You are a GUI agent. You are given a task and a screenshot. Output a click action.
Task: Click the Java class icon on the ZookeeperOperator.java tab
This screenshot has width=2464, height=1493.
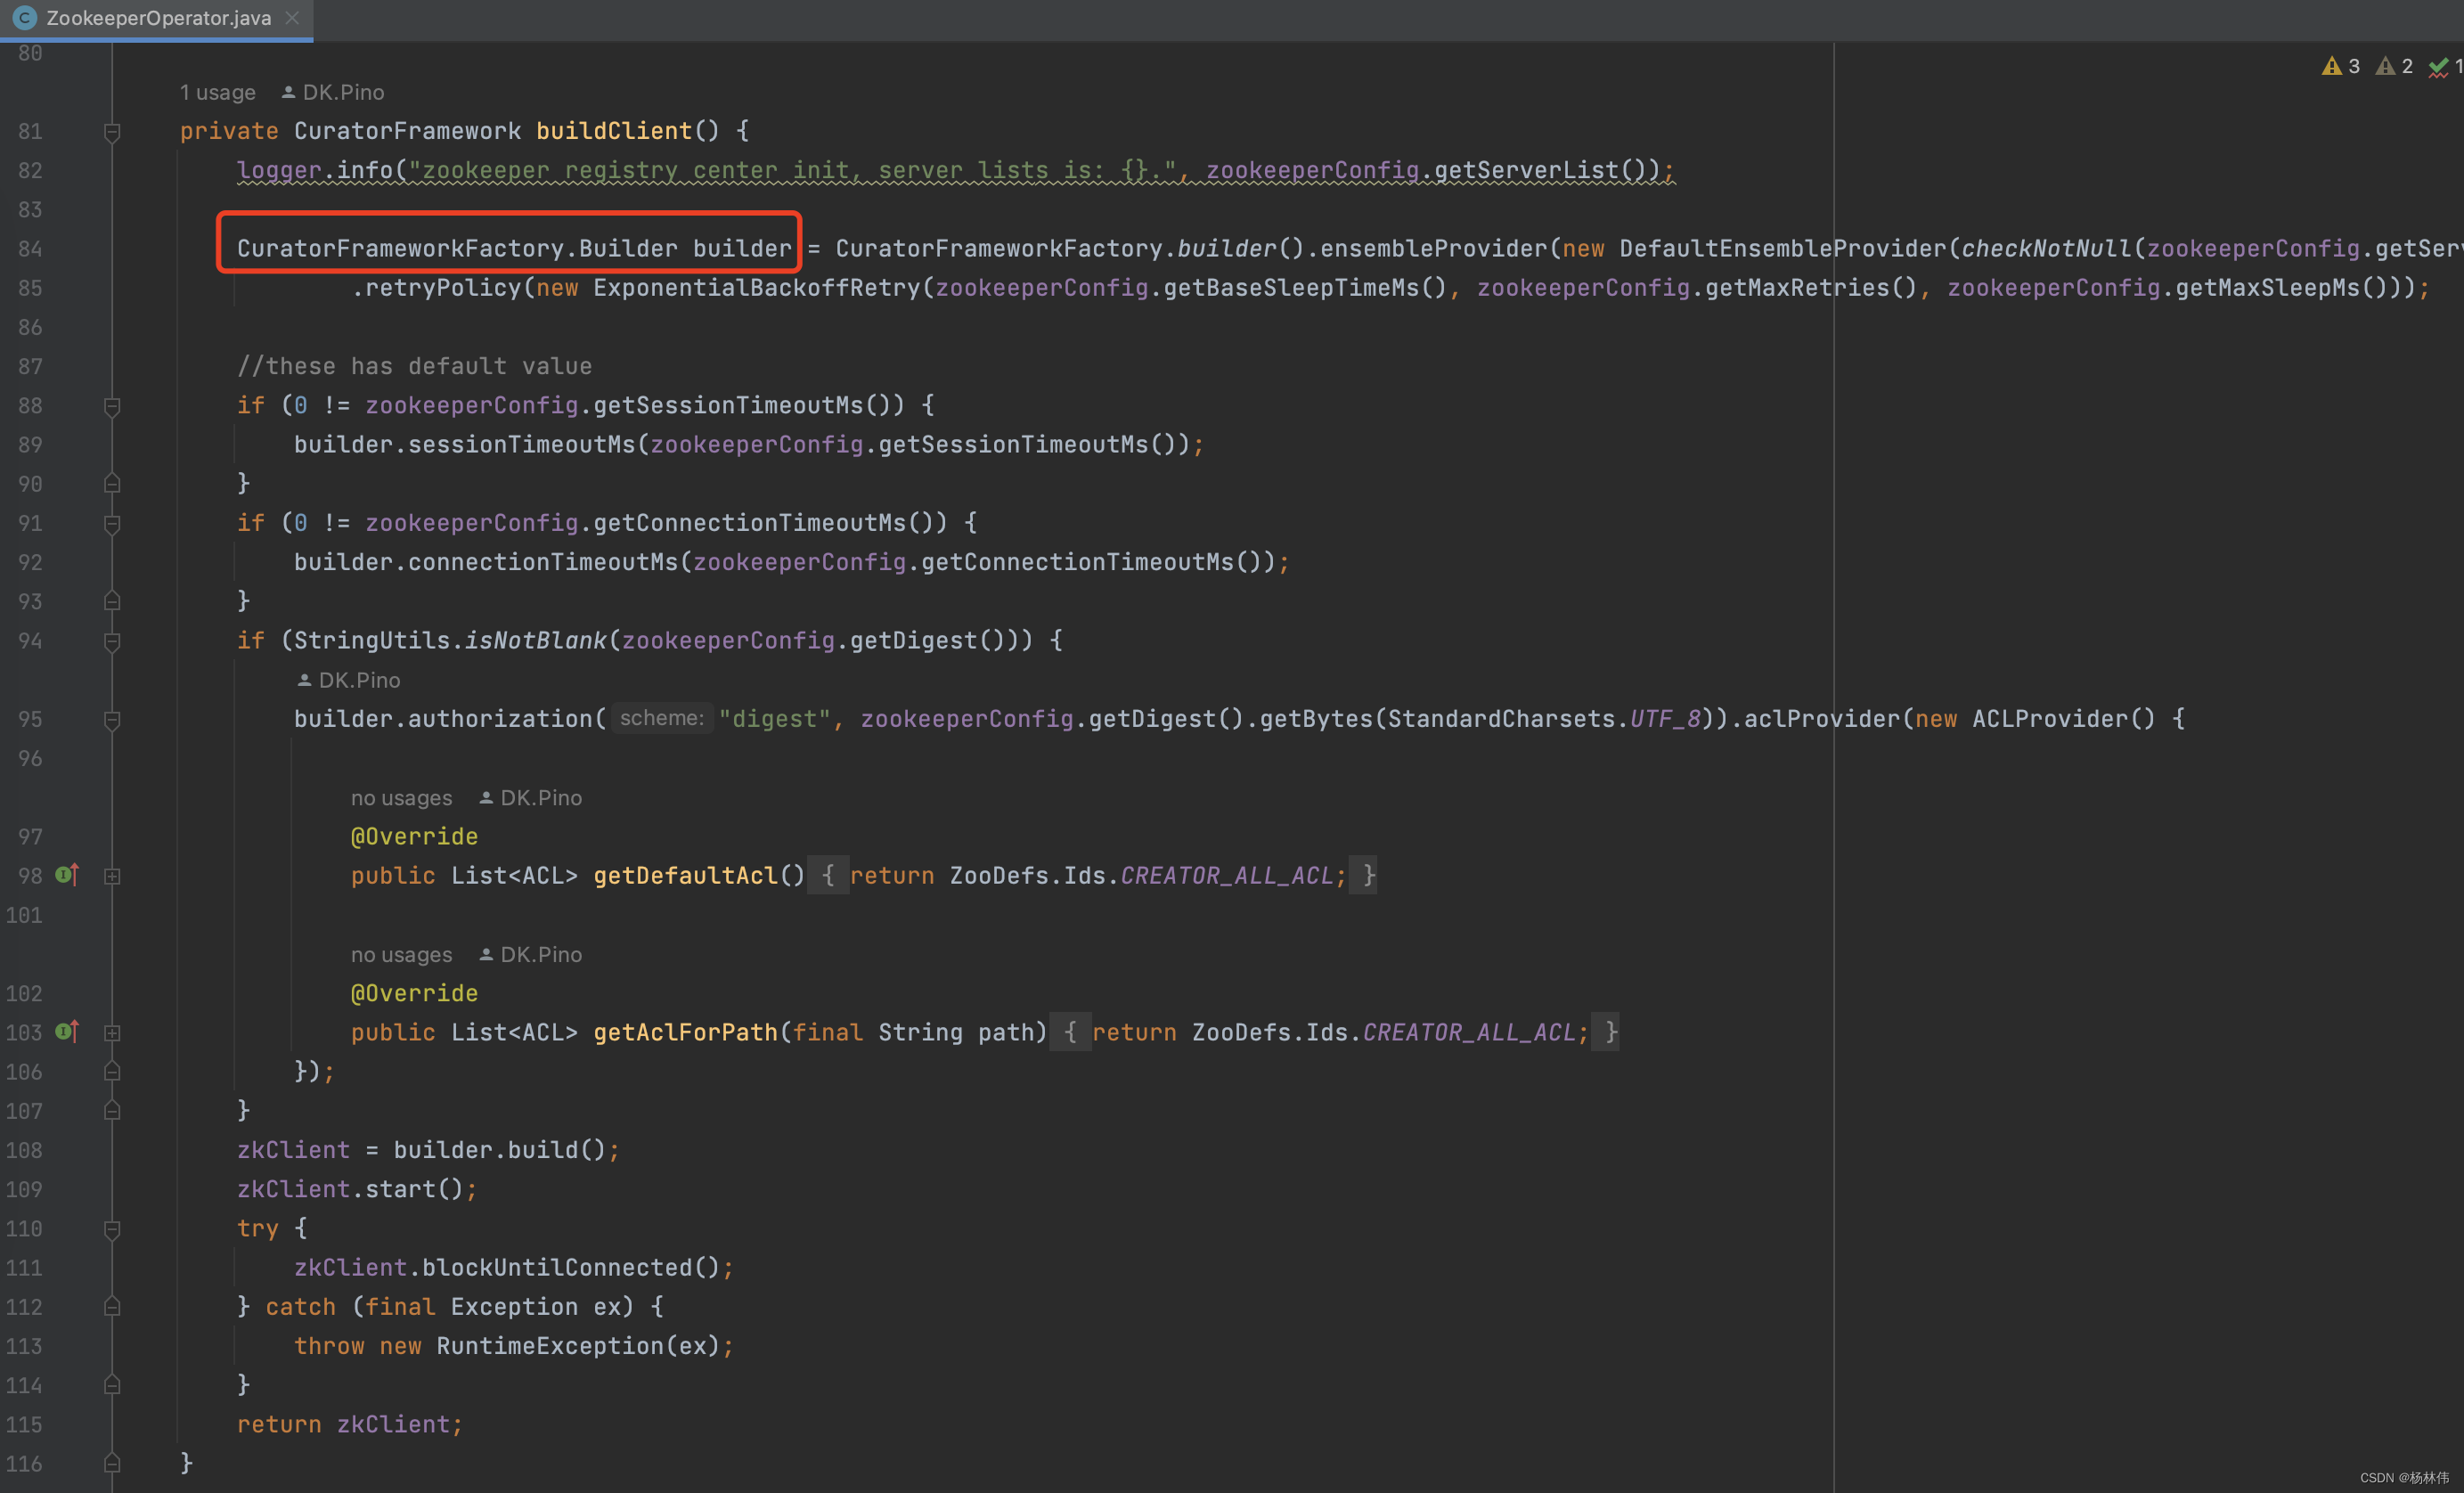pyautogui.click(x=25, y=18)
